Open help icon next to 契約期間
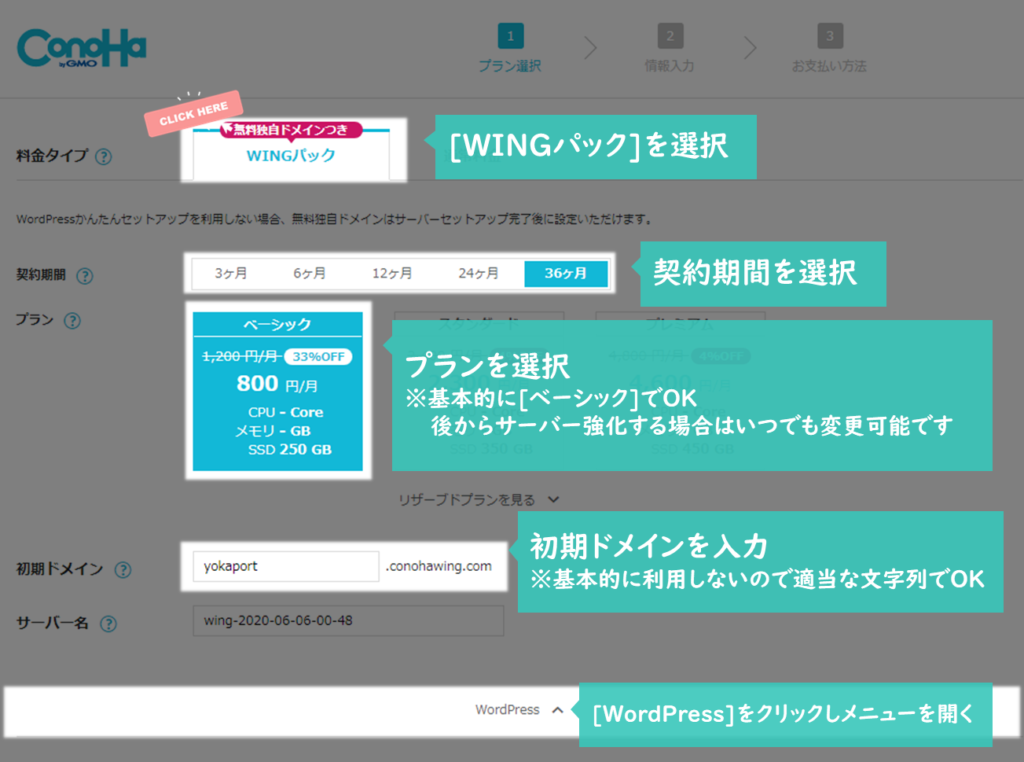The image size is (1024, 762). [84, 276]
